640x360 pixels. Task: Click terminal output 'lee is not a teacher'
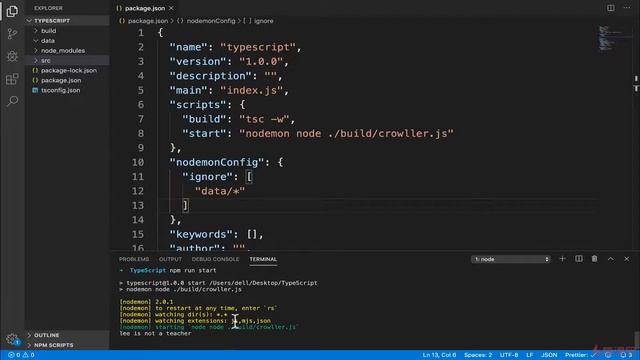[x=156, y=333]
